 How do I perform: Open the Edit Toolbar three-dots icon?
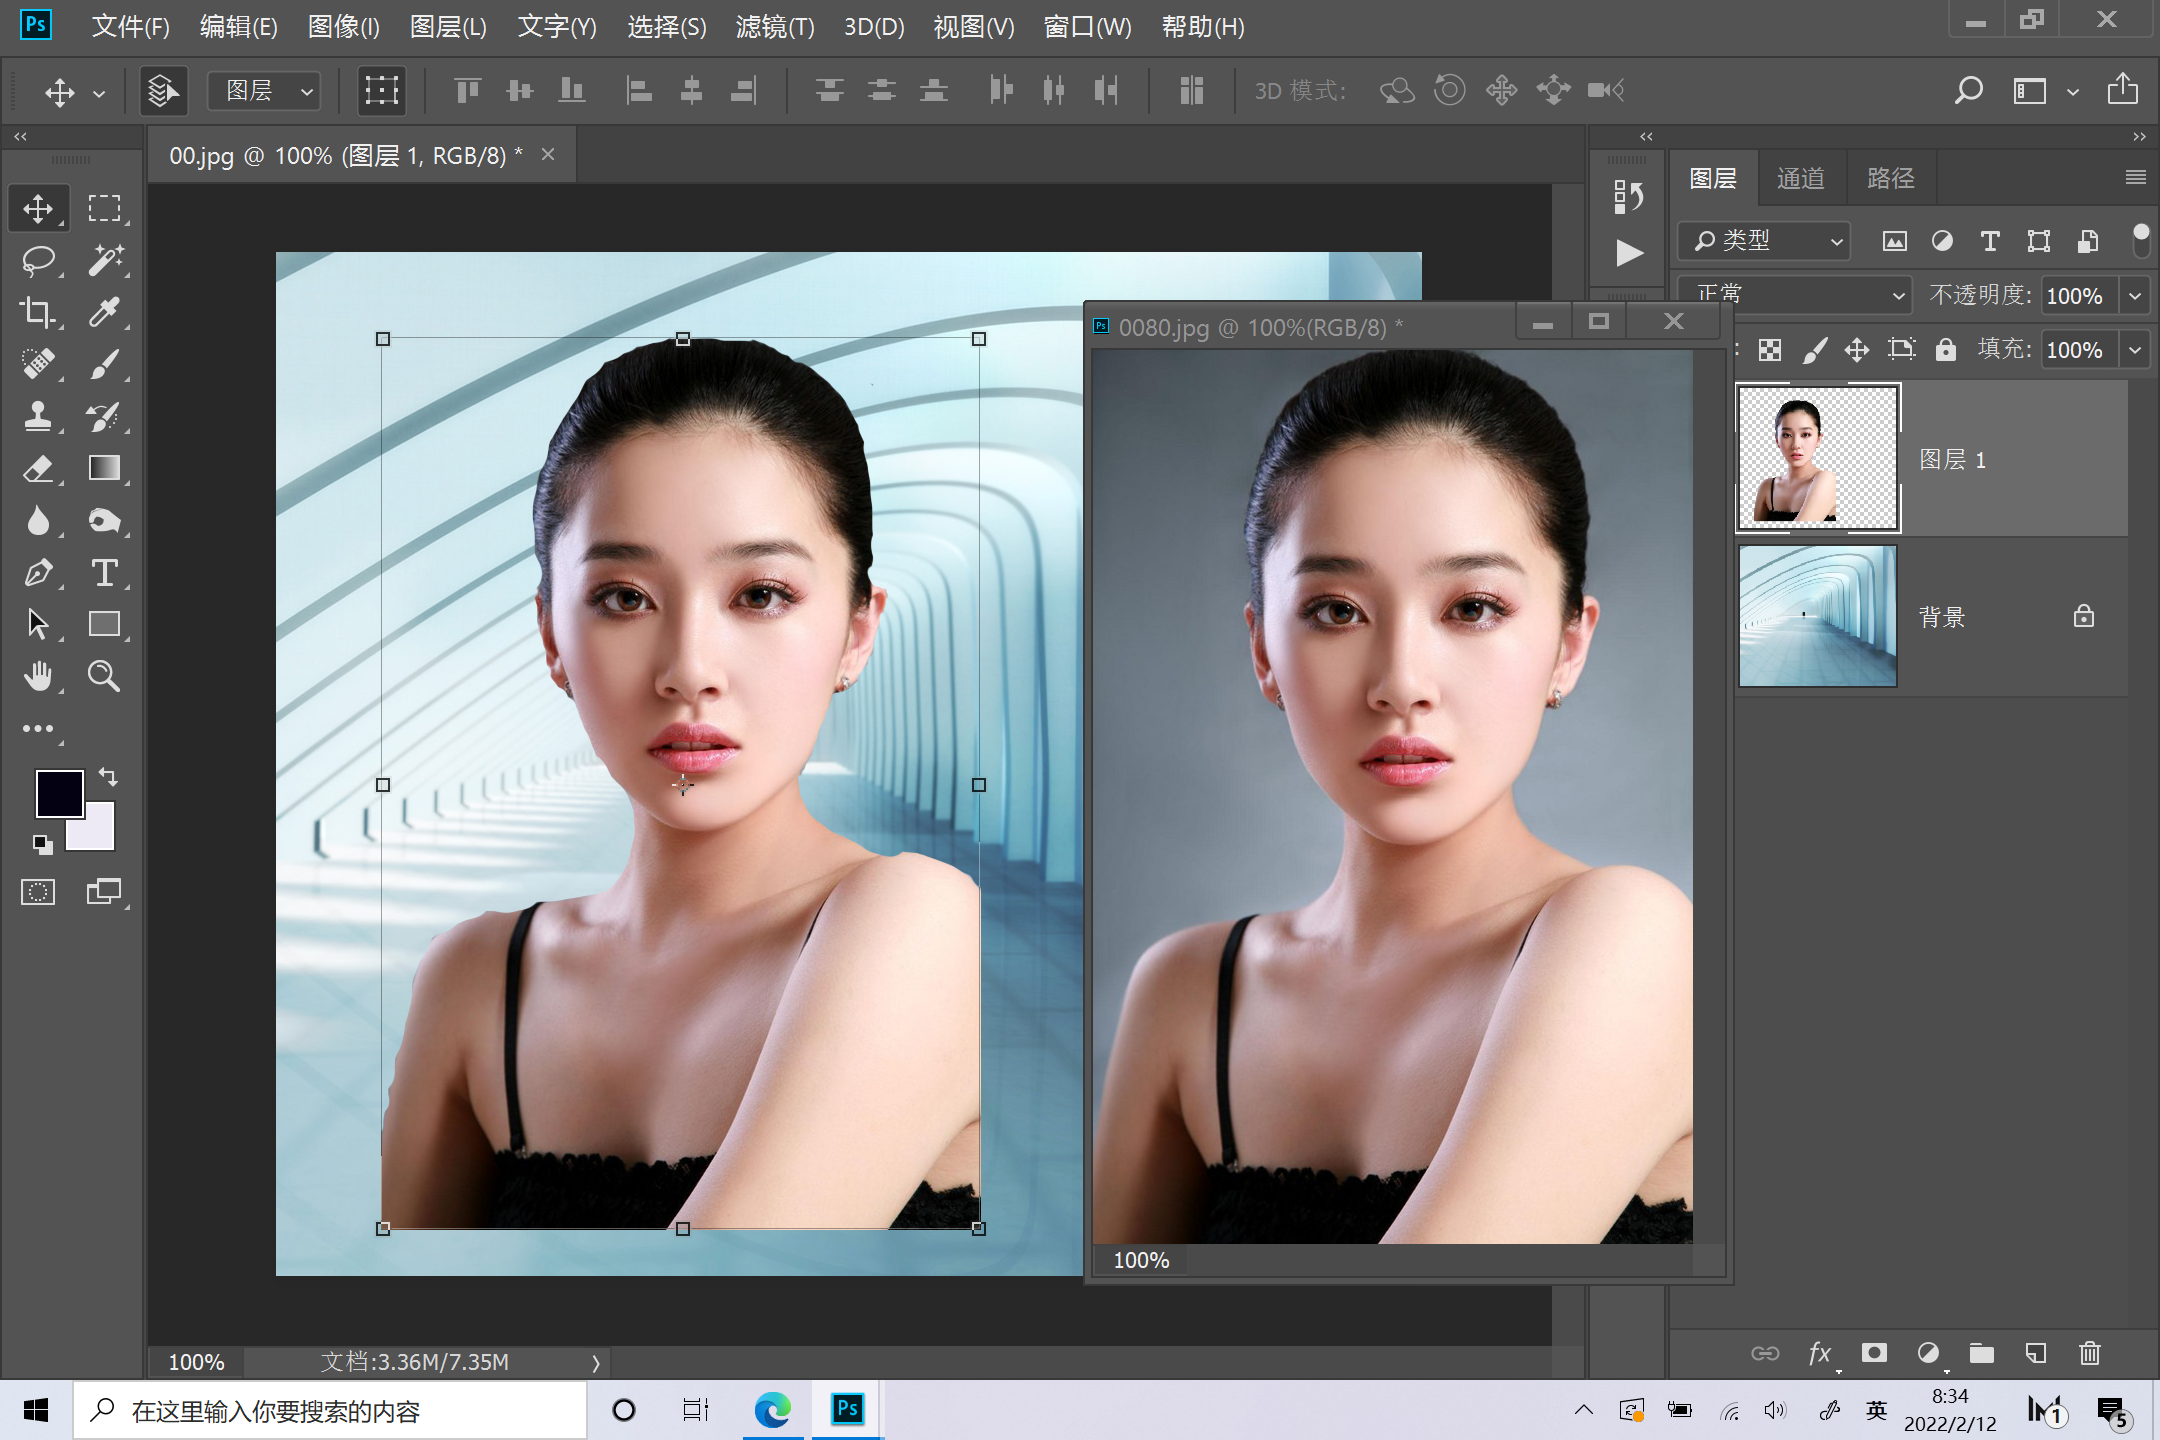pos(38,729)
